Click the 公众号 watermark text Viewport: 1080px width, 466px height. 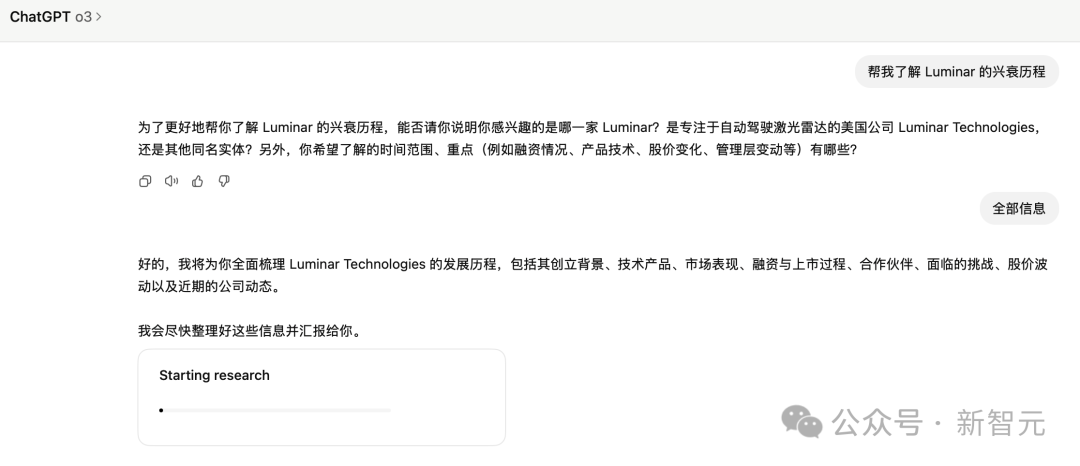click(x=878, y=423)
